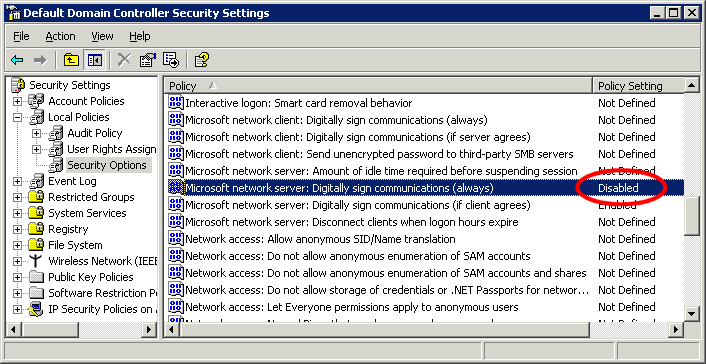This screenshot has width=706, height=364.
Task: Toggle the Show/Hide Console Tree icon
Action: point(95,60)
